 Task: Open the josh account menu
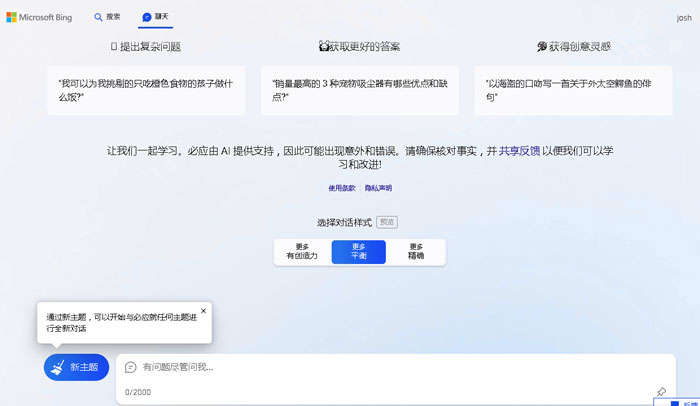684,17
